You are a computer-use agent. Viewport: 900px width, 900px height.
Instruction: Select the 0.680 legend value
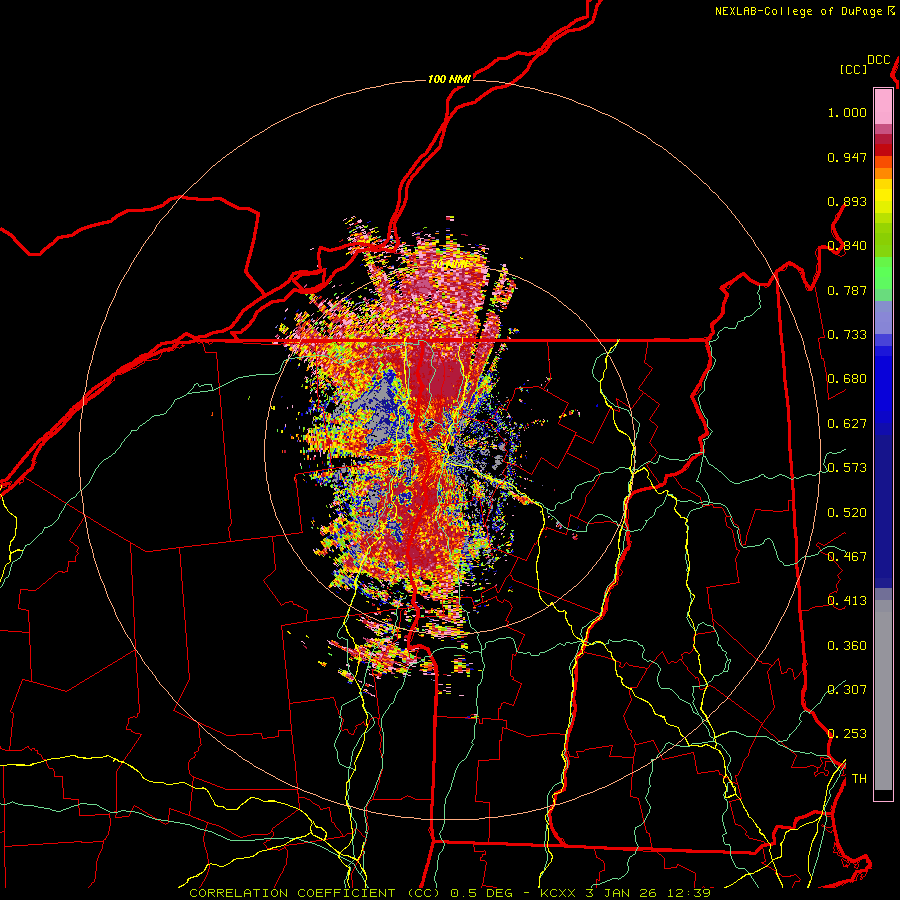tap(847, 379)
